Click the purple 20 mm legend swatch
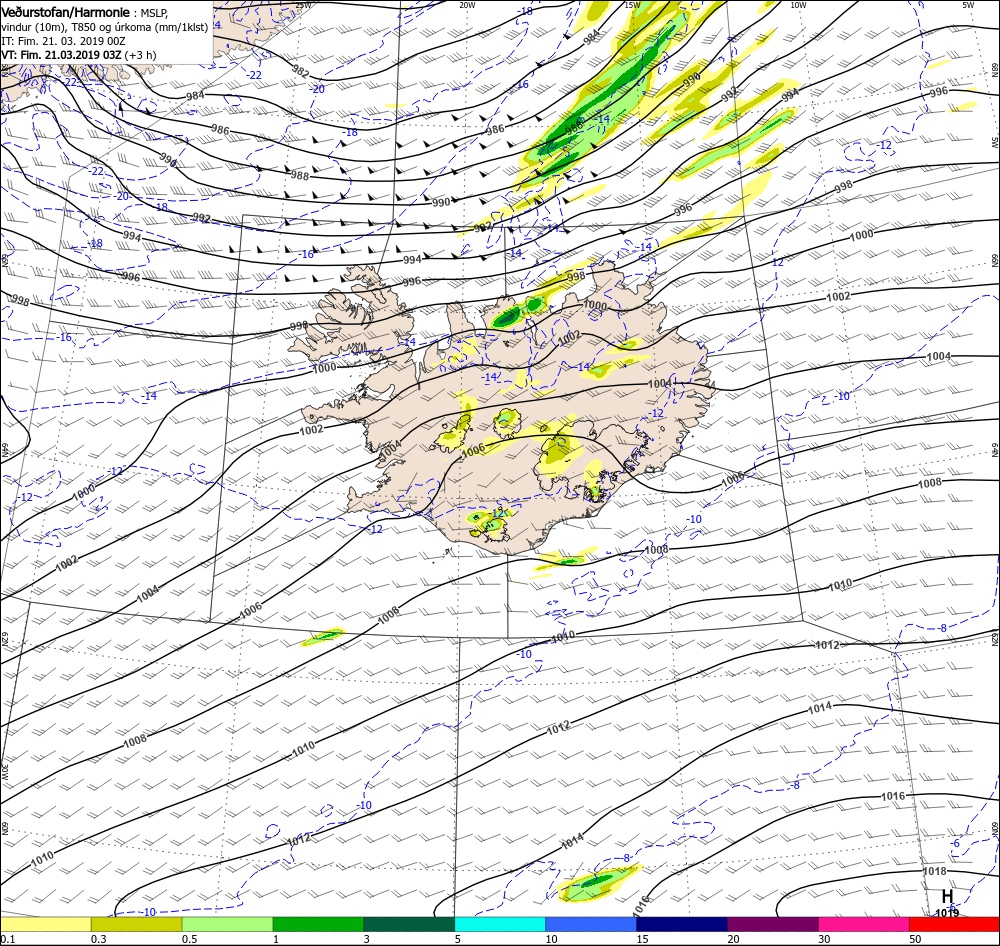Screen dimensions: 1000x946 [772, 925]
